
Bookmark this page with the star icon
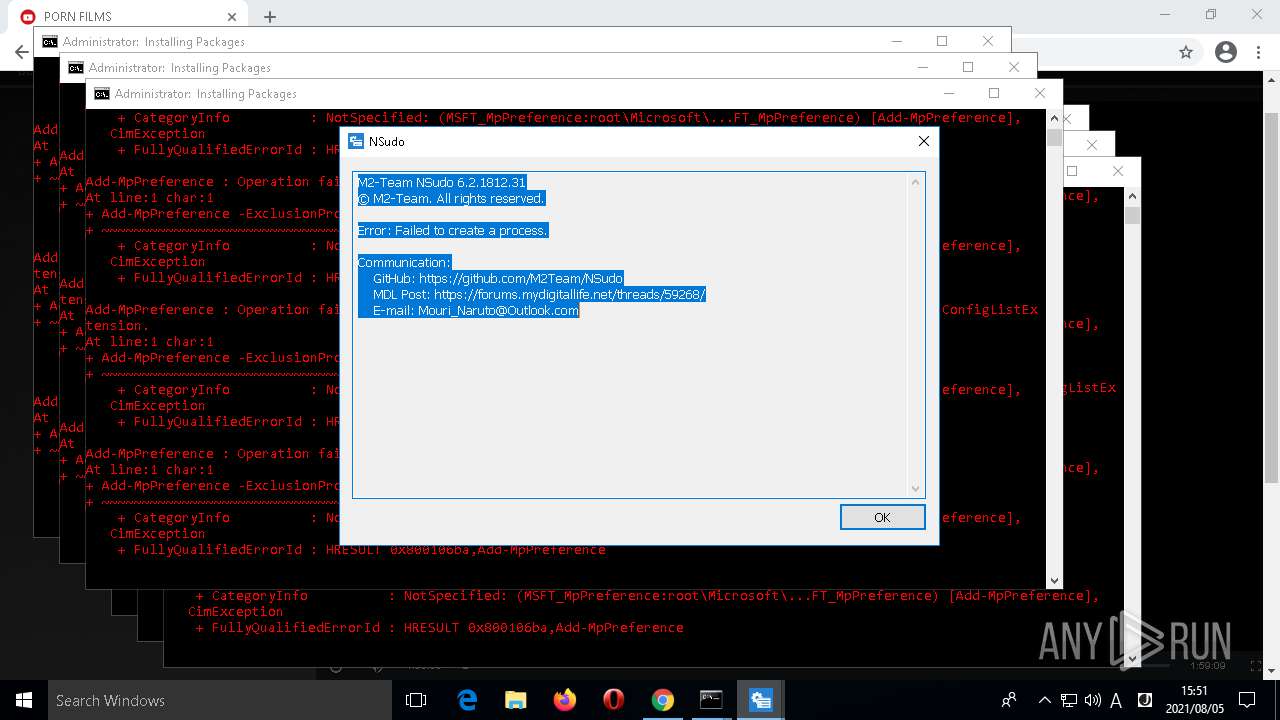[1186, 52]
